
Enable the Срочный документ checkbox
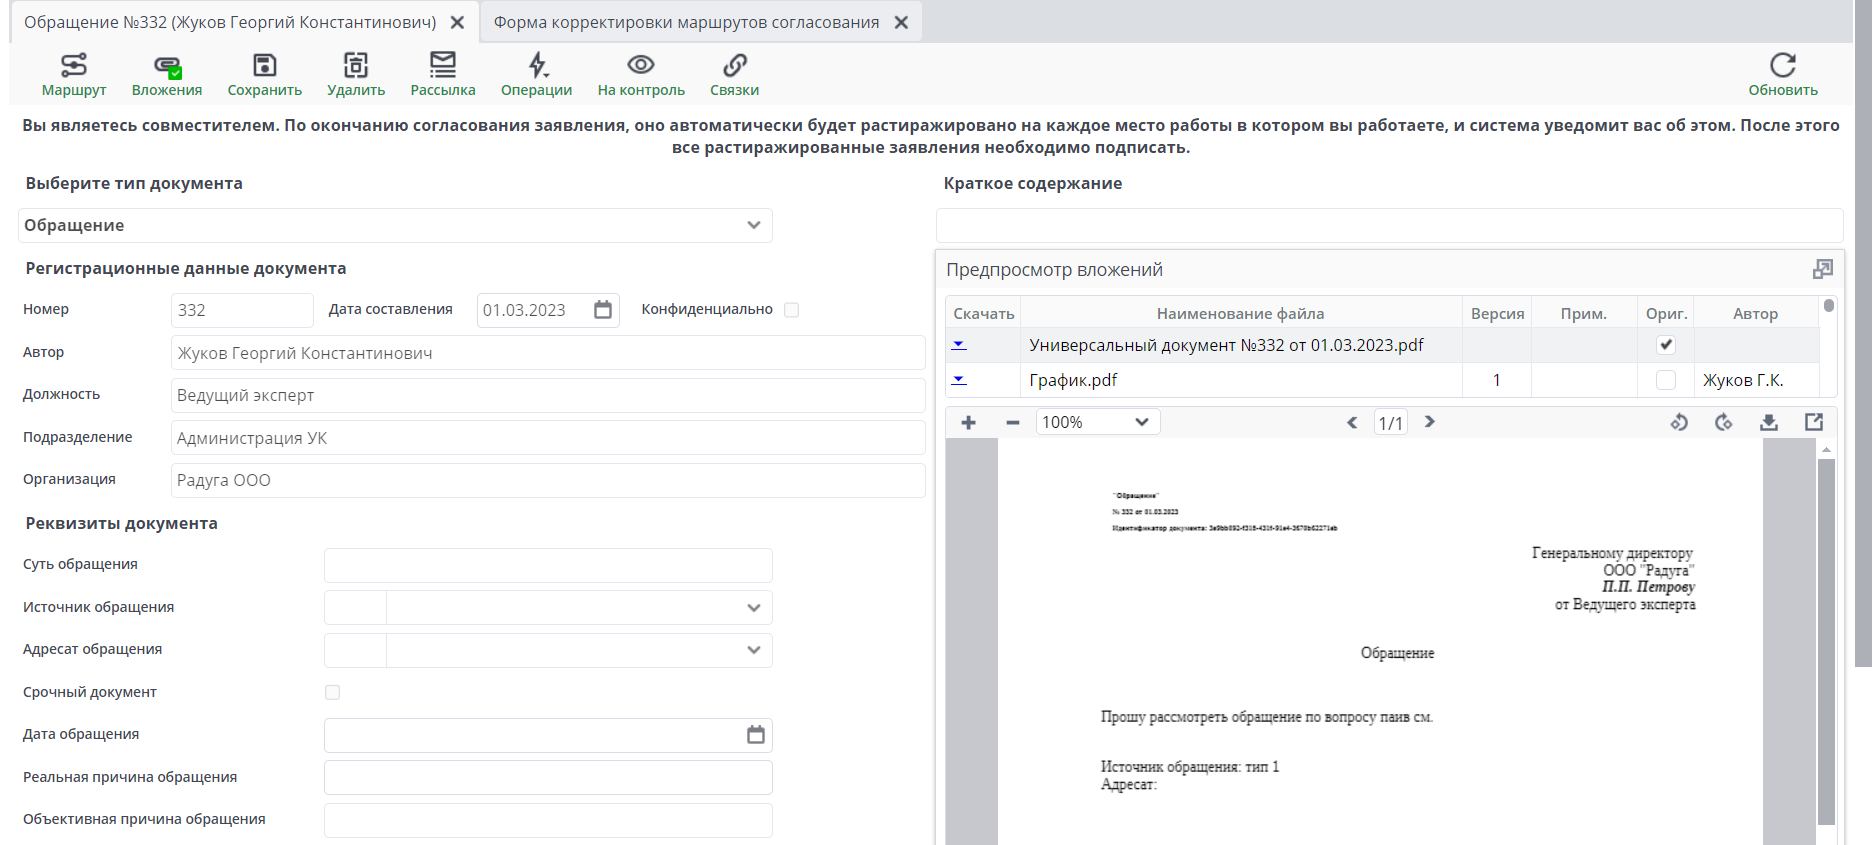pyautogui.click(x=332, y=692)
